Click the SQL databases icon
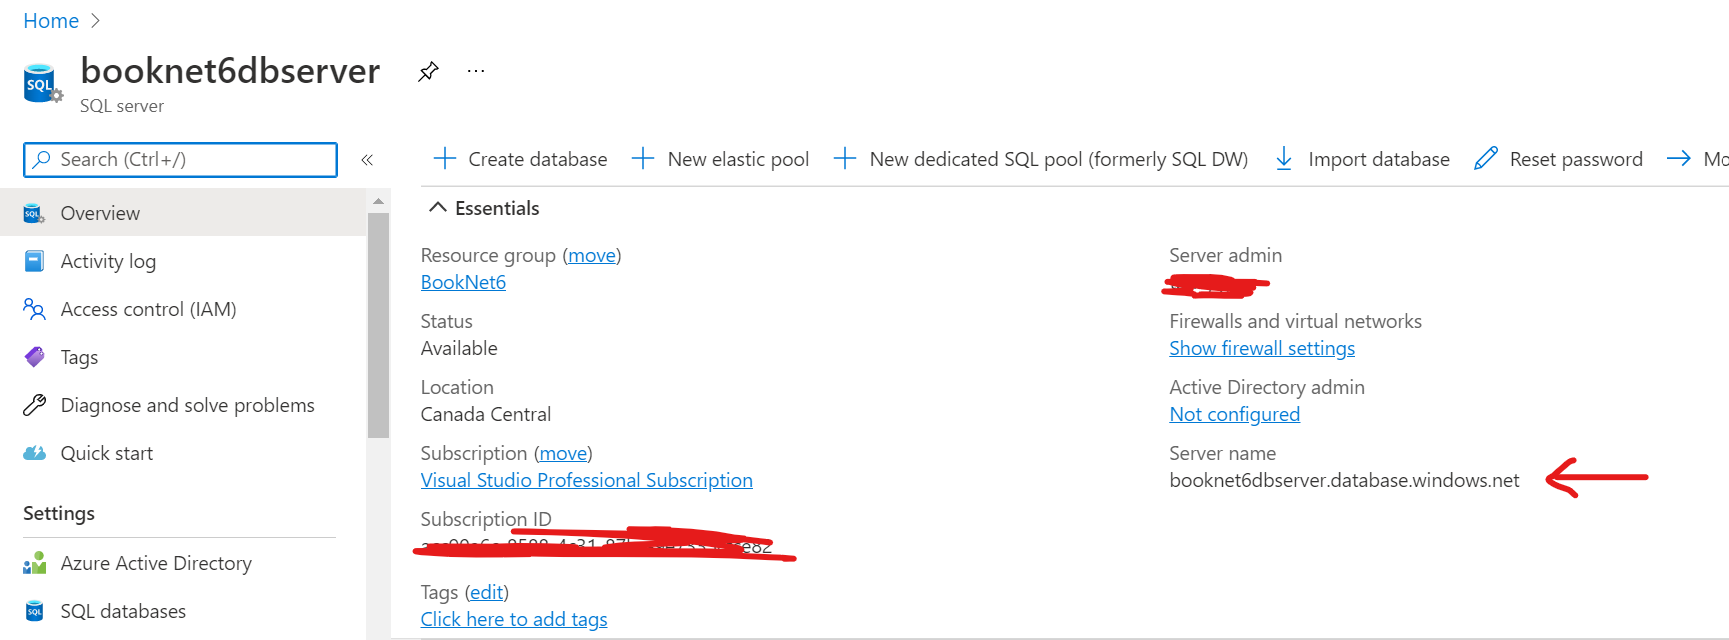 point(34,611)
